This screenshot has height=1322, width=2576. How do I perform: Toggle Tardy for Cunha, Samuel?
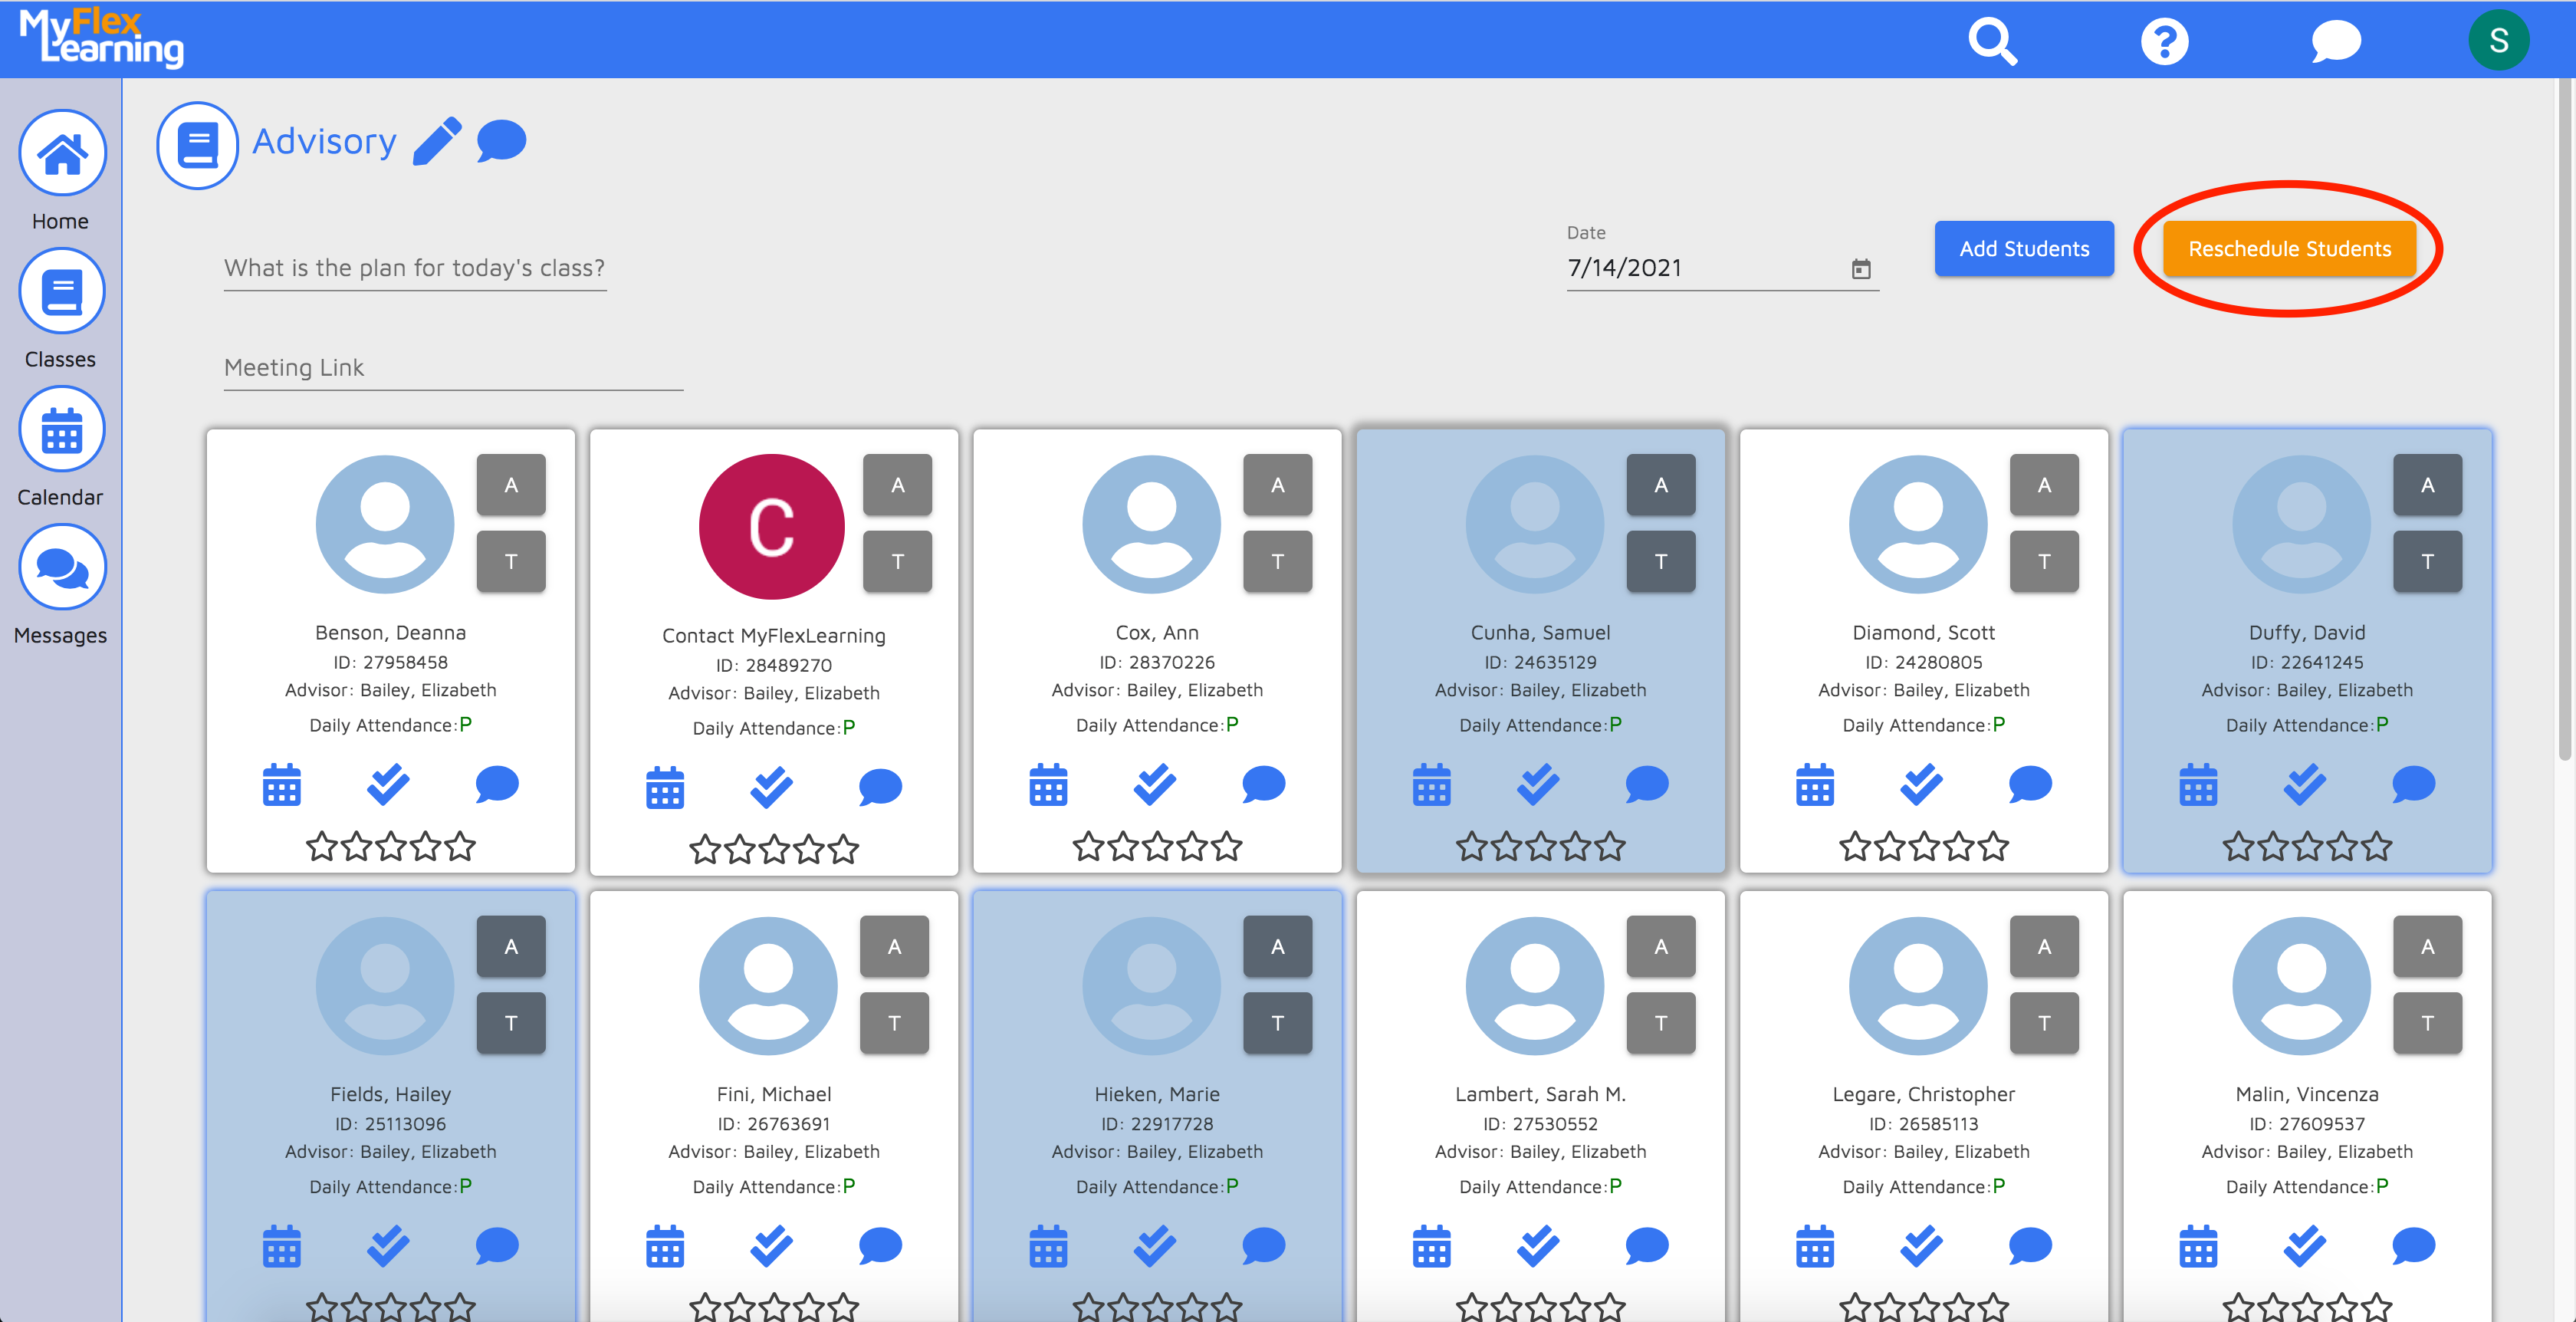click(x=1661, y=561)
